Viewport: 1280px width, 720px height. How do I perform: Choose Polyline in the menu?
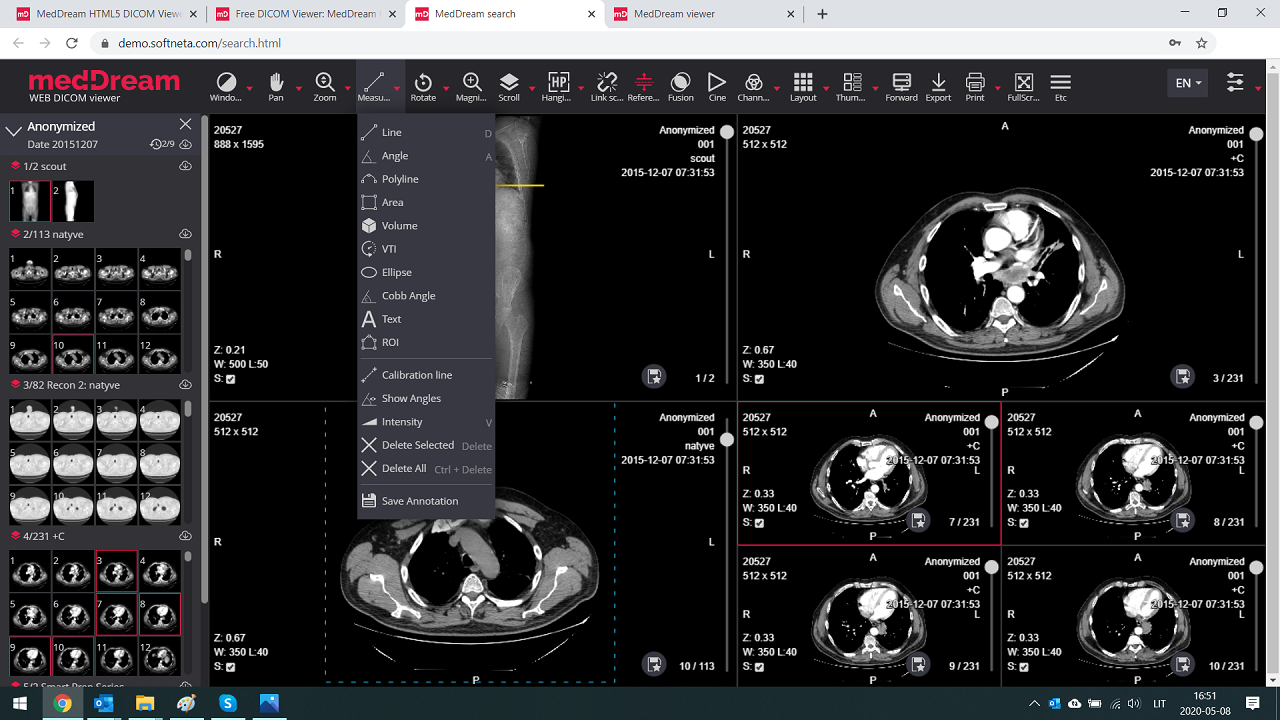pyautogui.click(x=426, y=179)
